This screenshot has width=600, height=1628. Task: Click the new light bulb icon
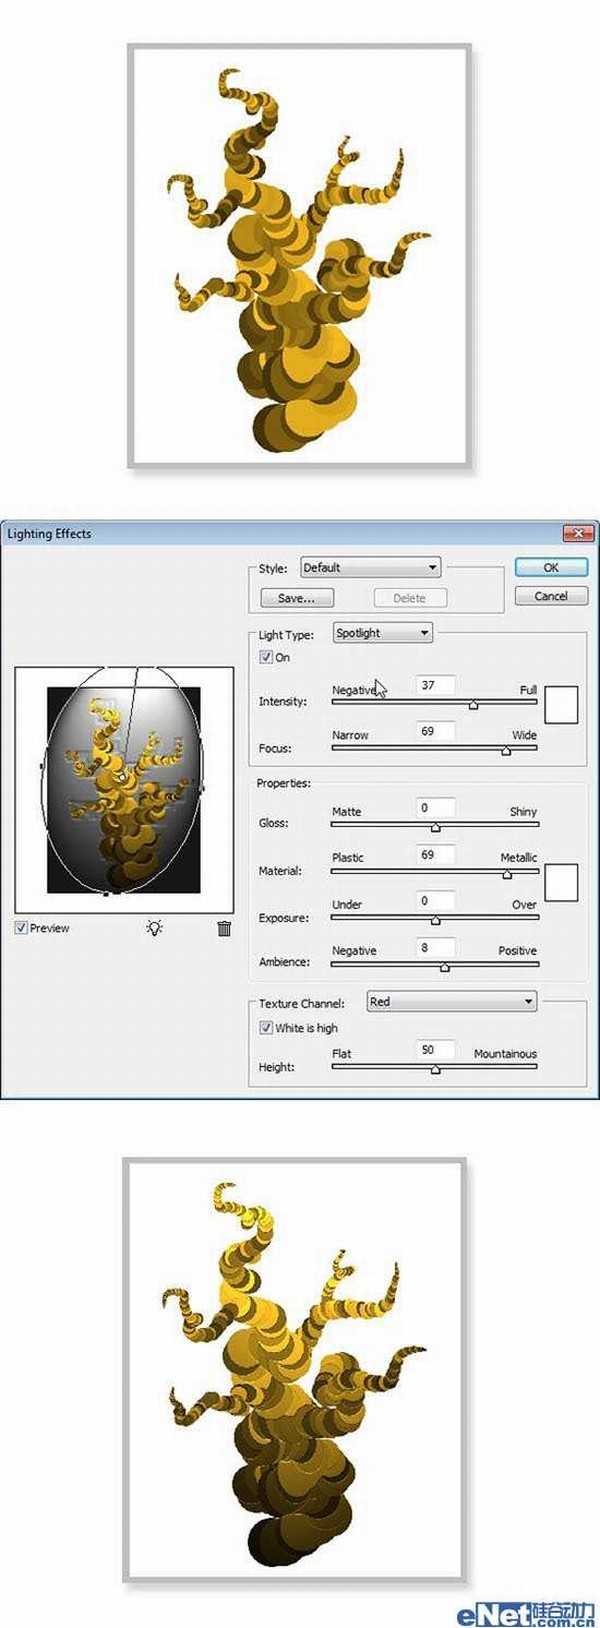click(154, 928)
